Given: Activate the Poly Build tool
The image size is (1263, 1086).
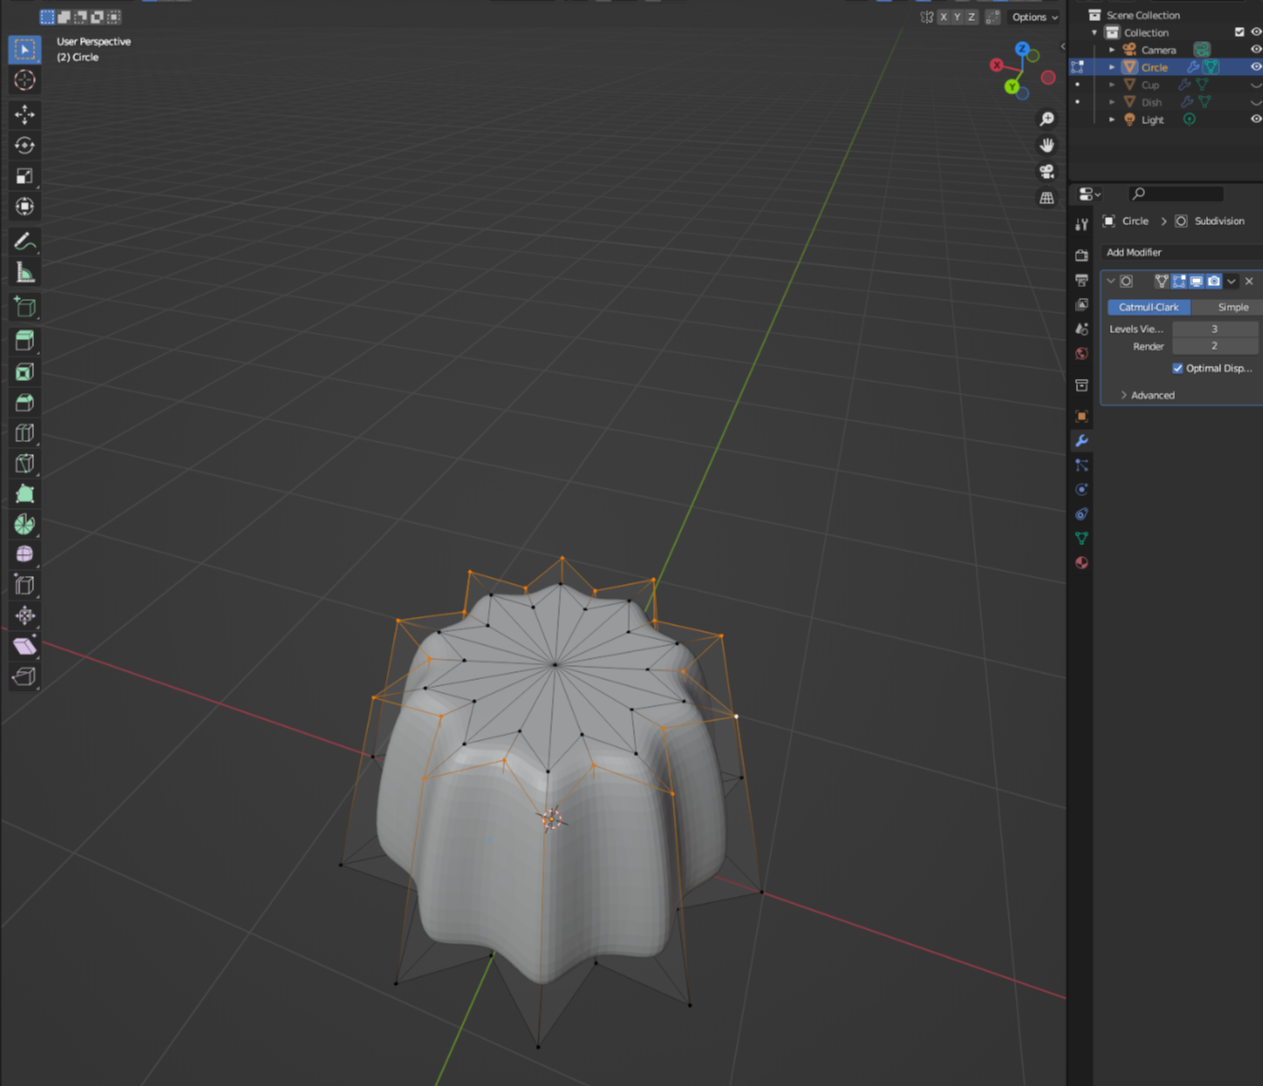Looking at the screenshot, I should click(x=25, y=494).
